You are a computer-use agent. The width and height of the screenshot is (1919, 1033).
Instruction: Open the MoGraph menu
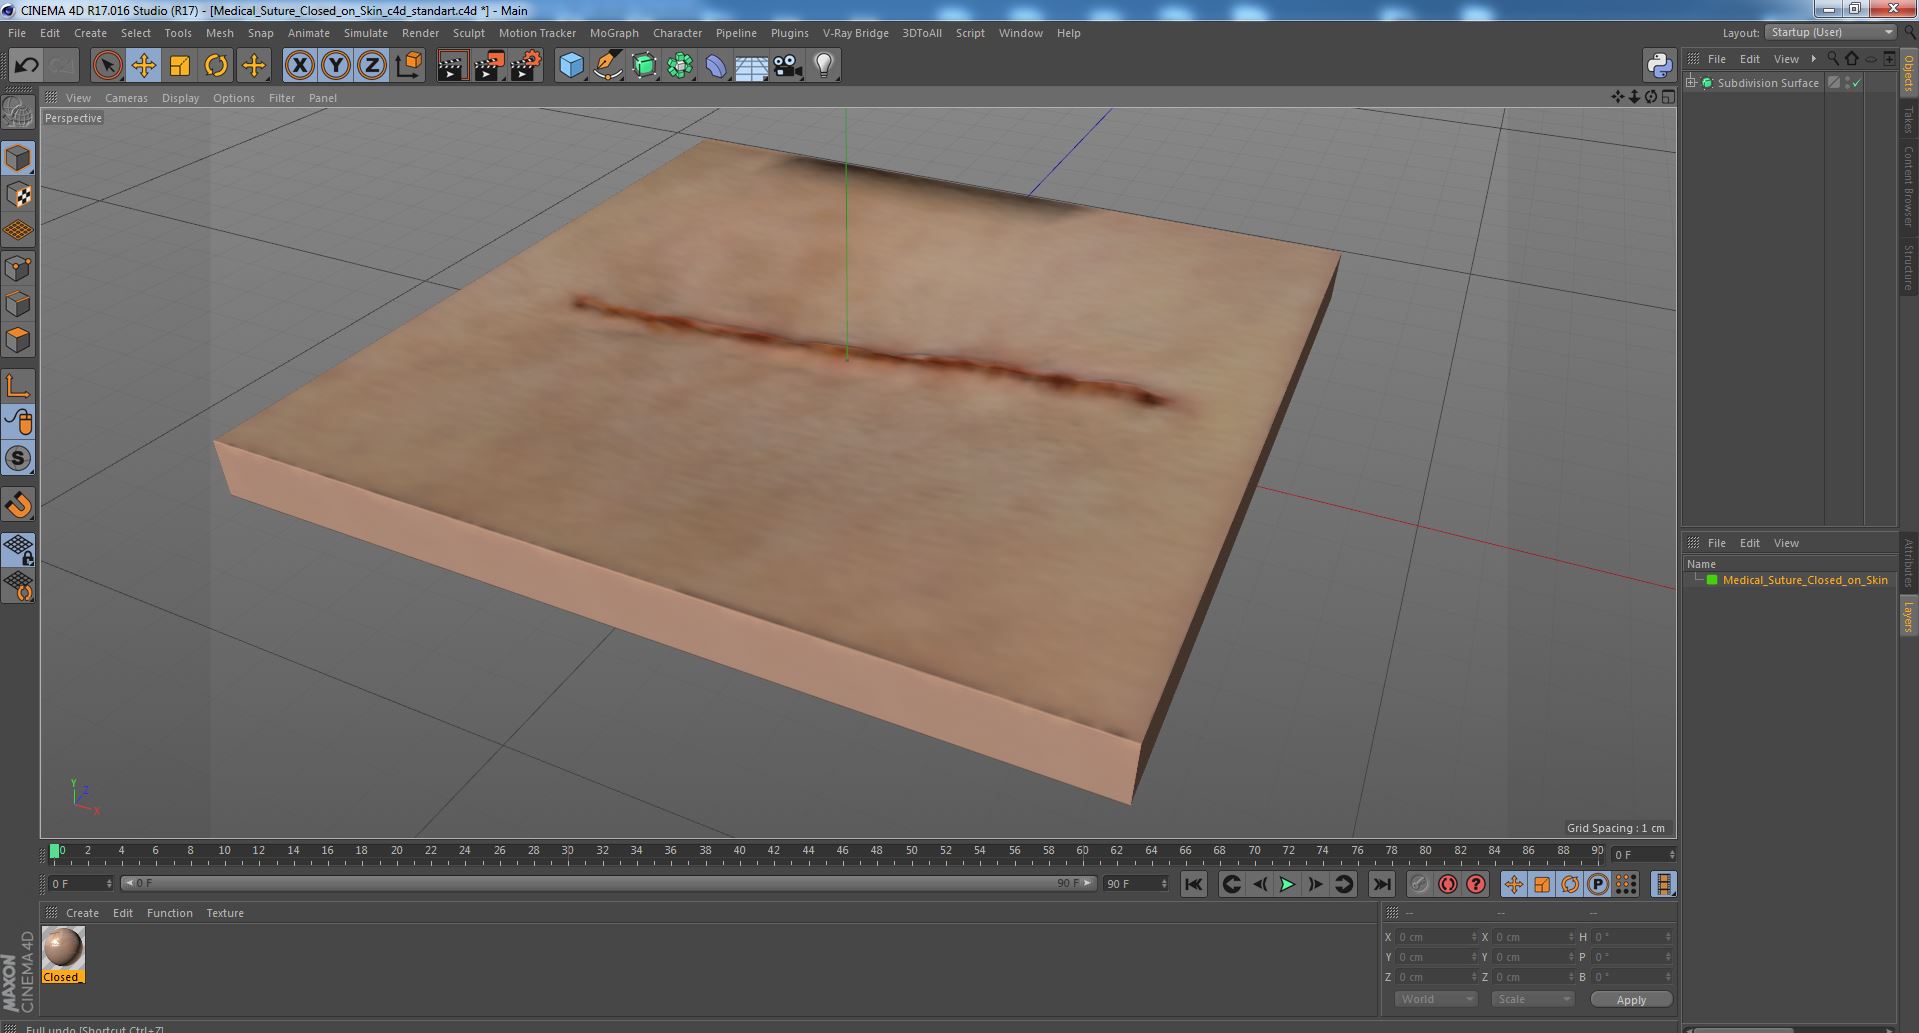click(x=614, y=33)
